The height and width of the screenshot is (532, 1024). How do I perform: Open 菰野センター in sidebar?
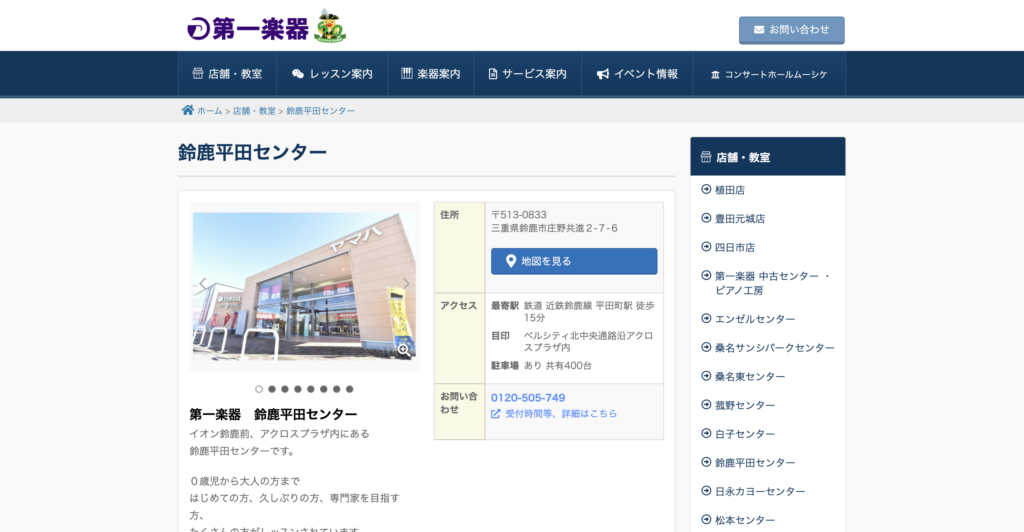tap(745, 405)
